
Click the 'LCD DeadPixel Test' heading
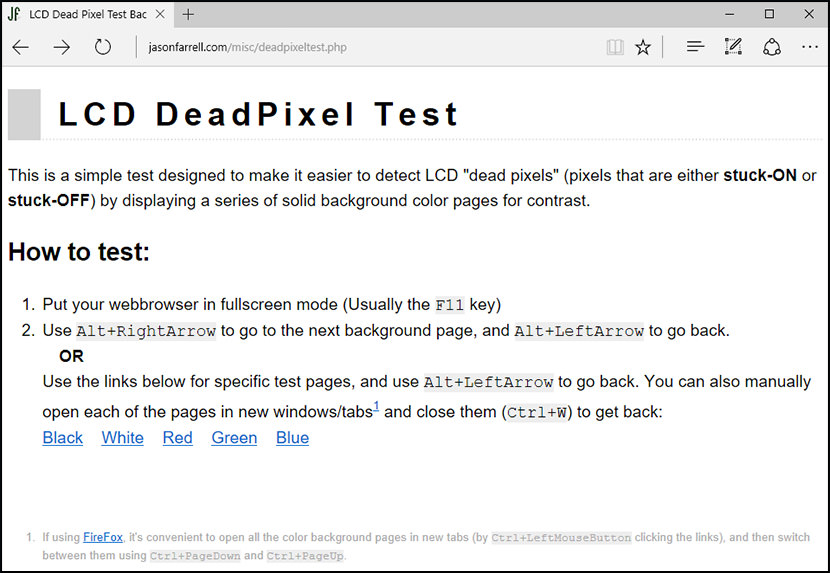click(258, 114)
